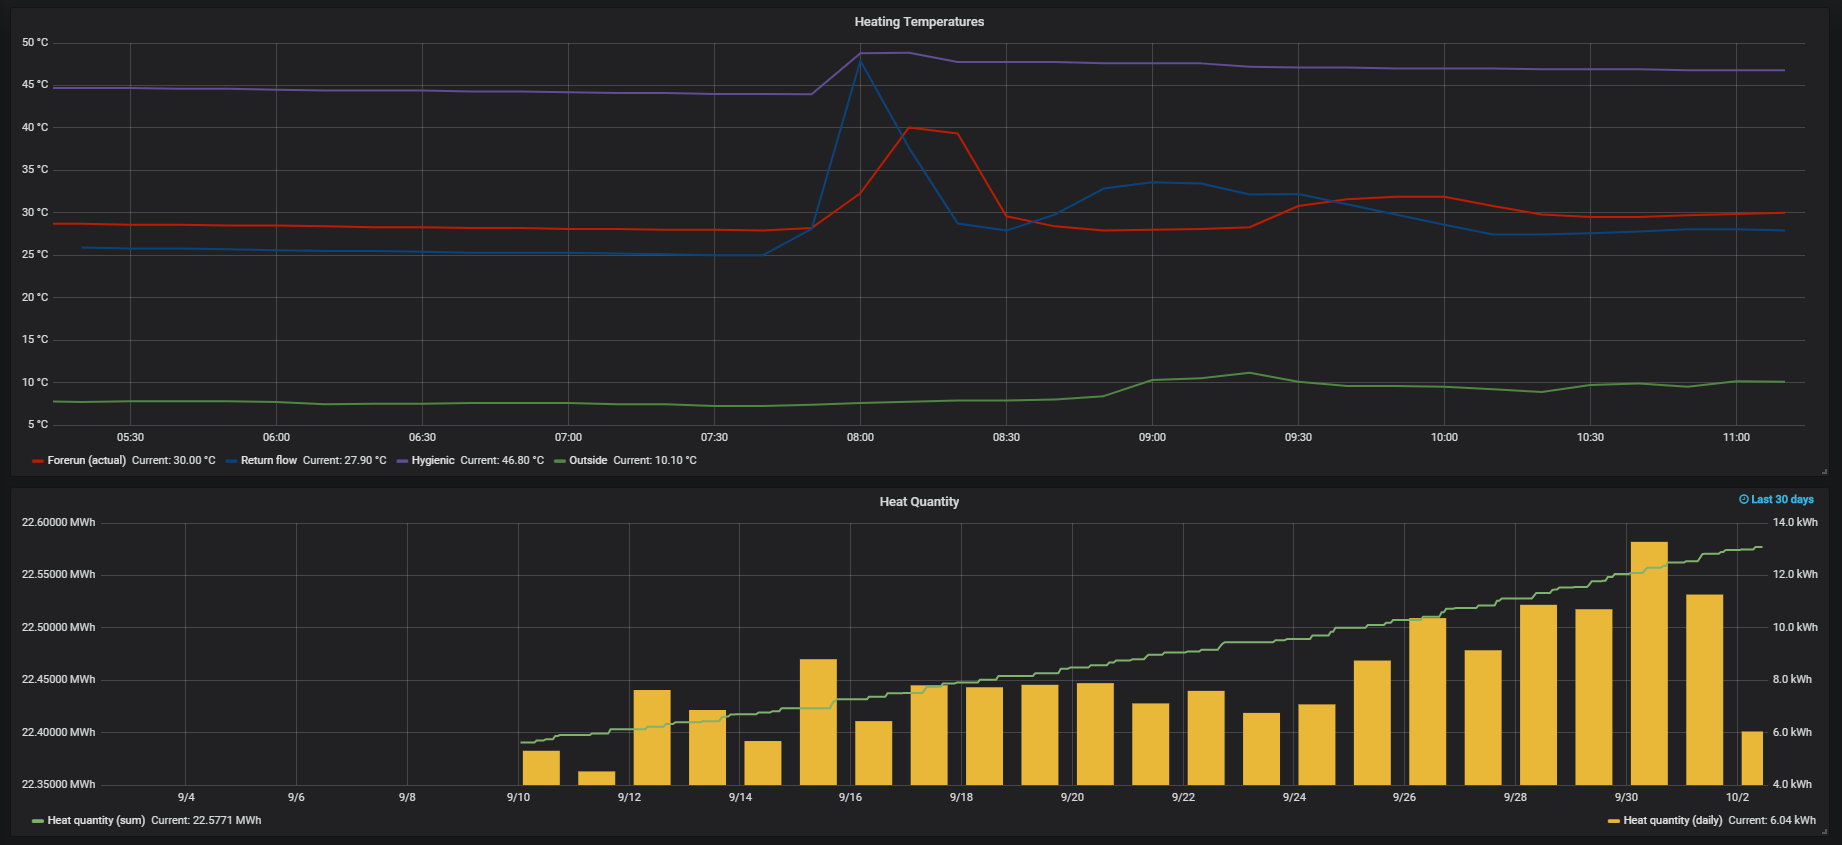Click the Return flow 'Current: 27.90 °C' value
1842x845 pixels.
coord(345,460)
